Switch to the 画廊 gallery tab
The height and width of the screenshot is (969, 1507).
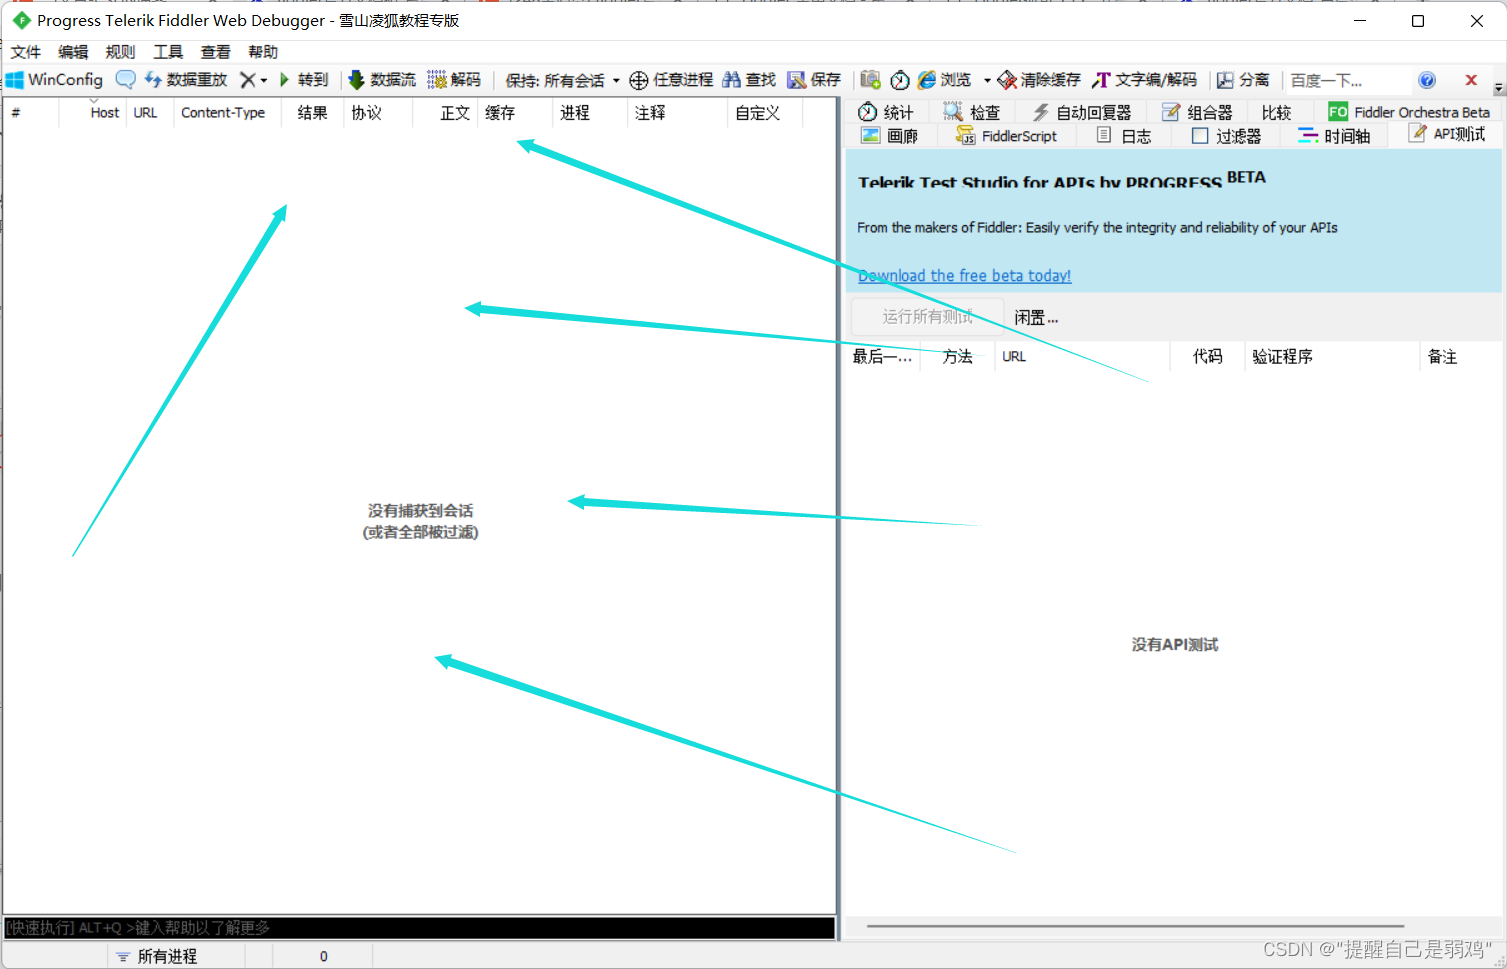pyautogui.click(x=890, y=135)
